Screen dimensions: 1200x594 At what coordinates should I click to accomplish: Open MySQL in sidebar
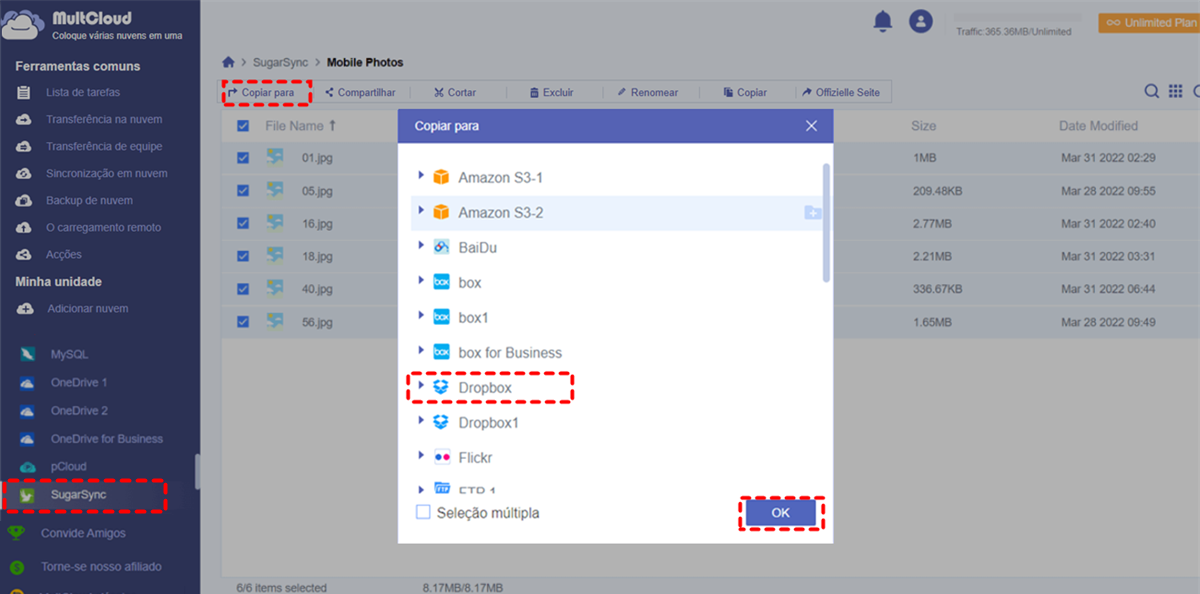69,355
